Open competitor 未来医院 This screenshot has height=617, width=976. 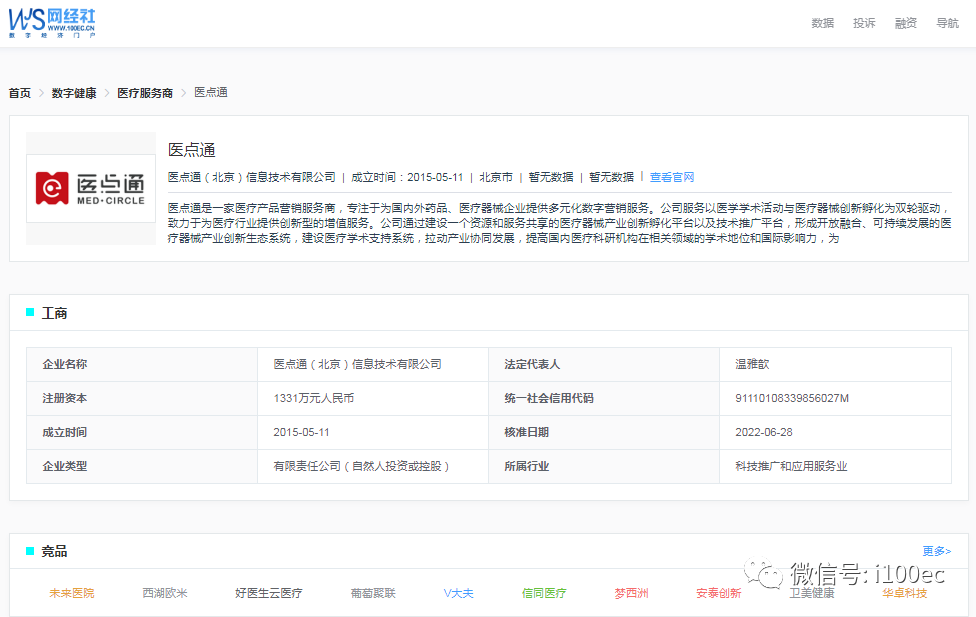pos(72,593)
